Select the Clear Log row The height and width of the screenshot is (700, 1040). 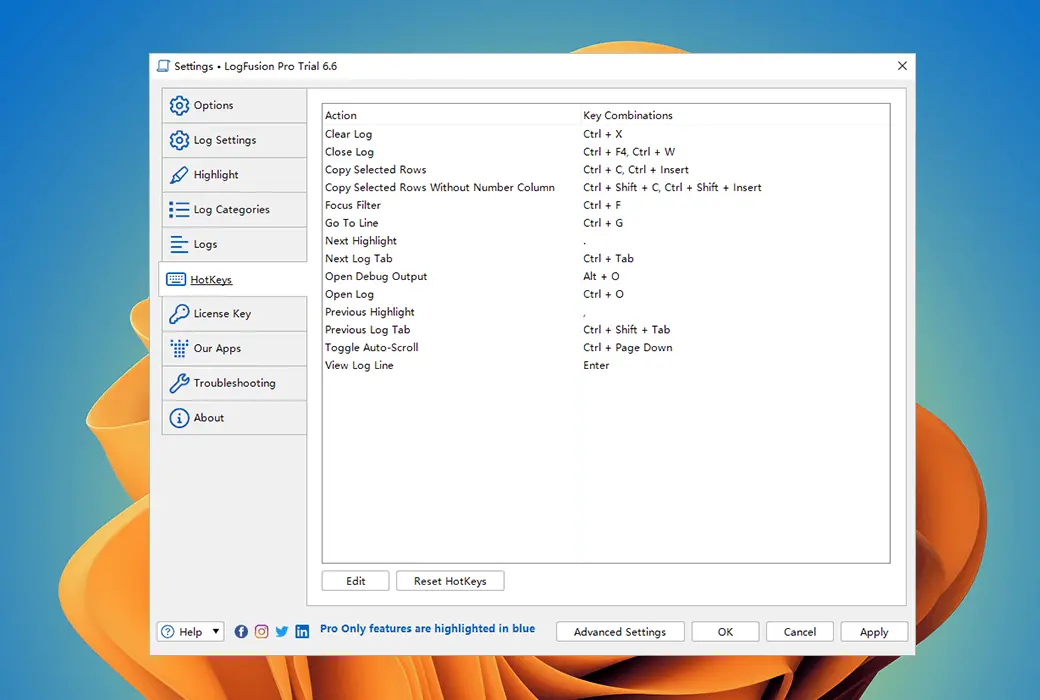coord(606,134)
